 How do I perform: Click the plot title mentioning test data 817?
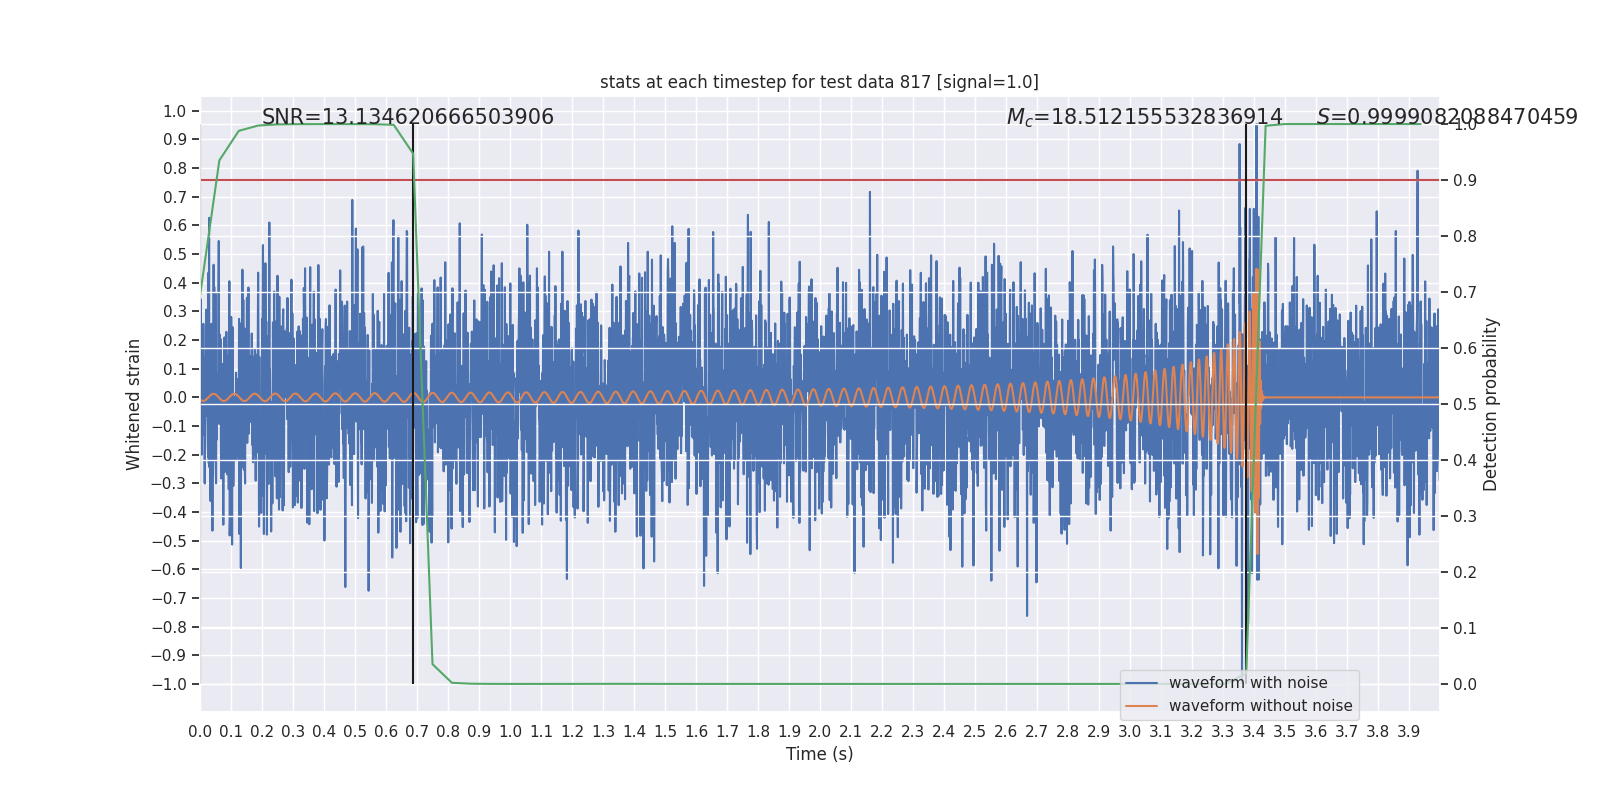click(x=819, y=82)
